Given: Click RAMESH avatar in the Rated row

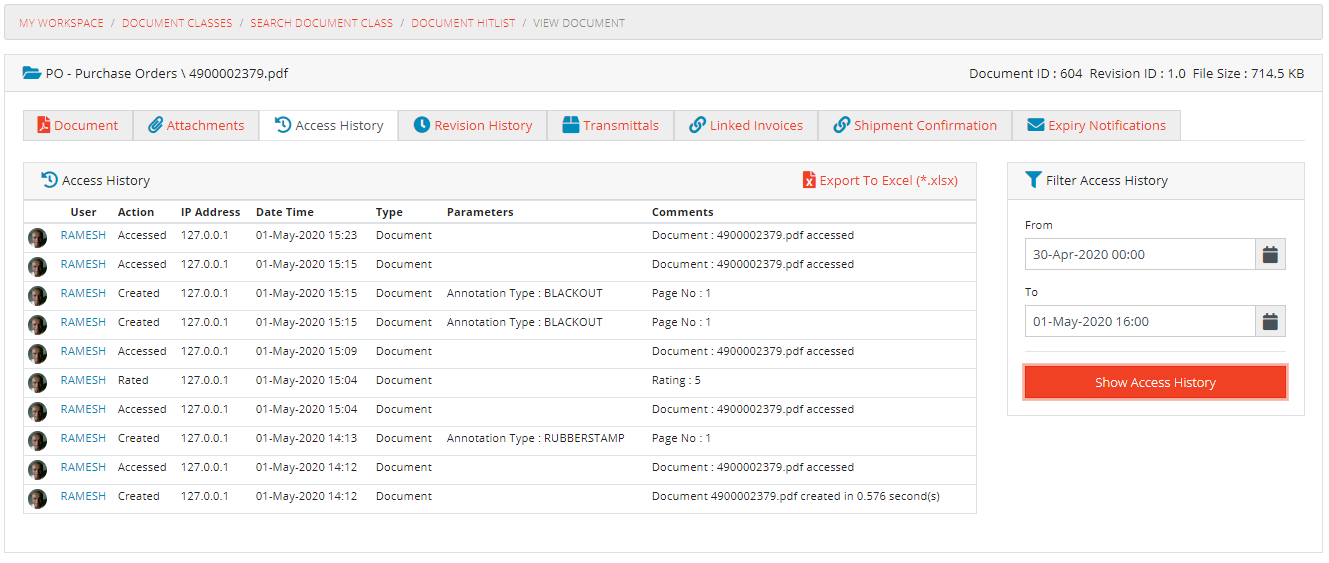Looking at the screenshot, I should (38, 382).
